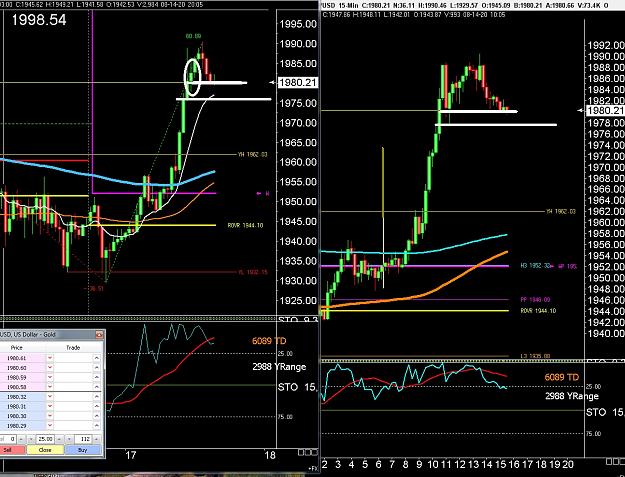Viewport: 625px width, 477px height.
Task: Click the 25.00 value input field
Action: point(45,439)
